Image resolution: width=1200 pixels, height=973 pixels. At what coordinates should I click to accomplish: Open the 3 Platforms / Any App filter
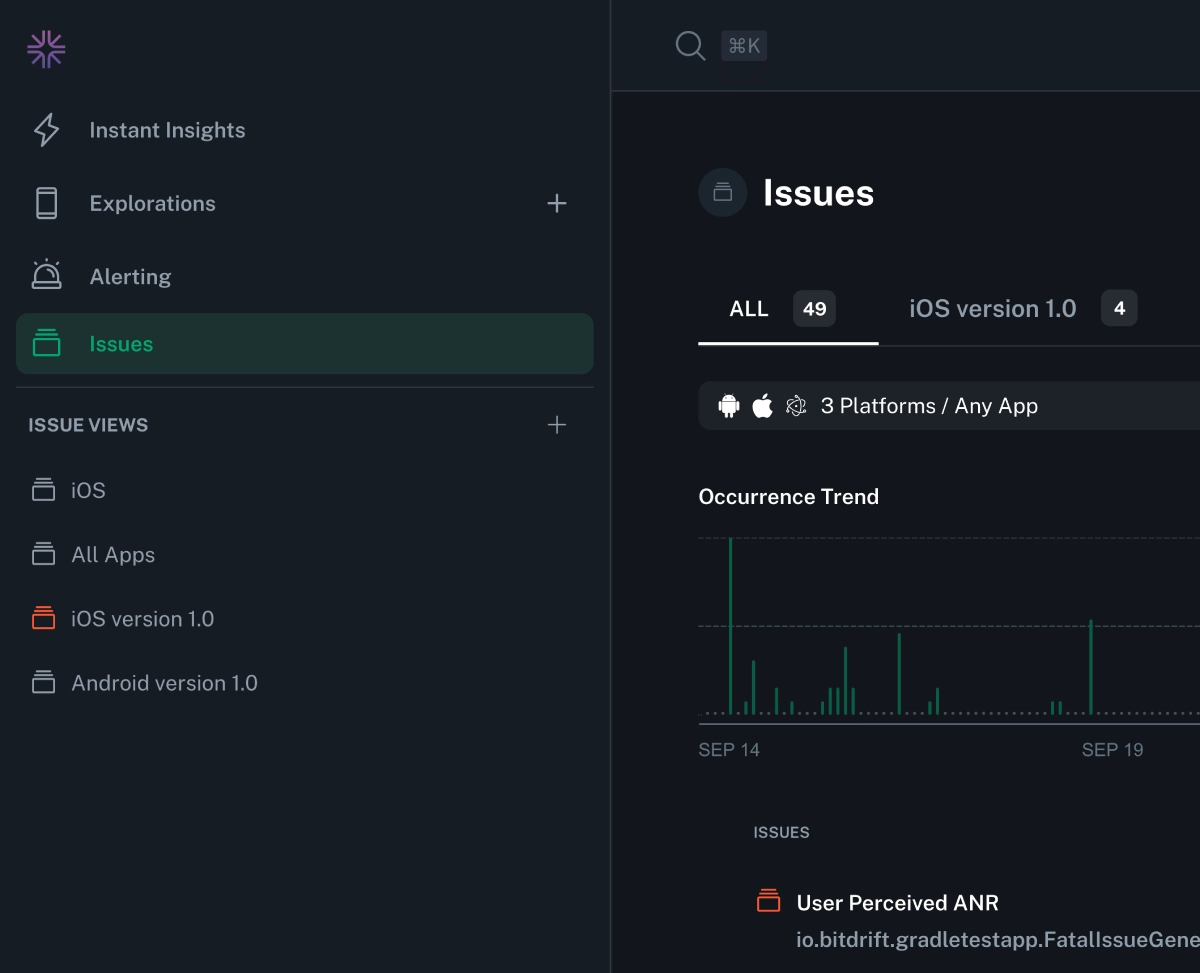tap(930, 405)
